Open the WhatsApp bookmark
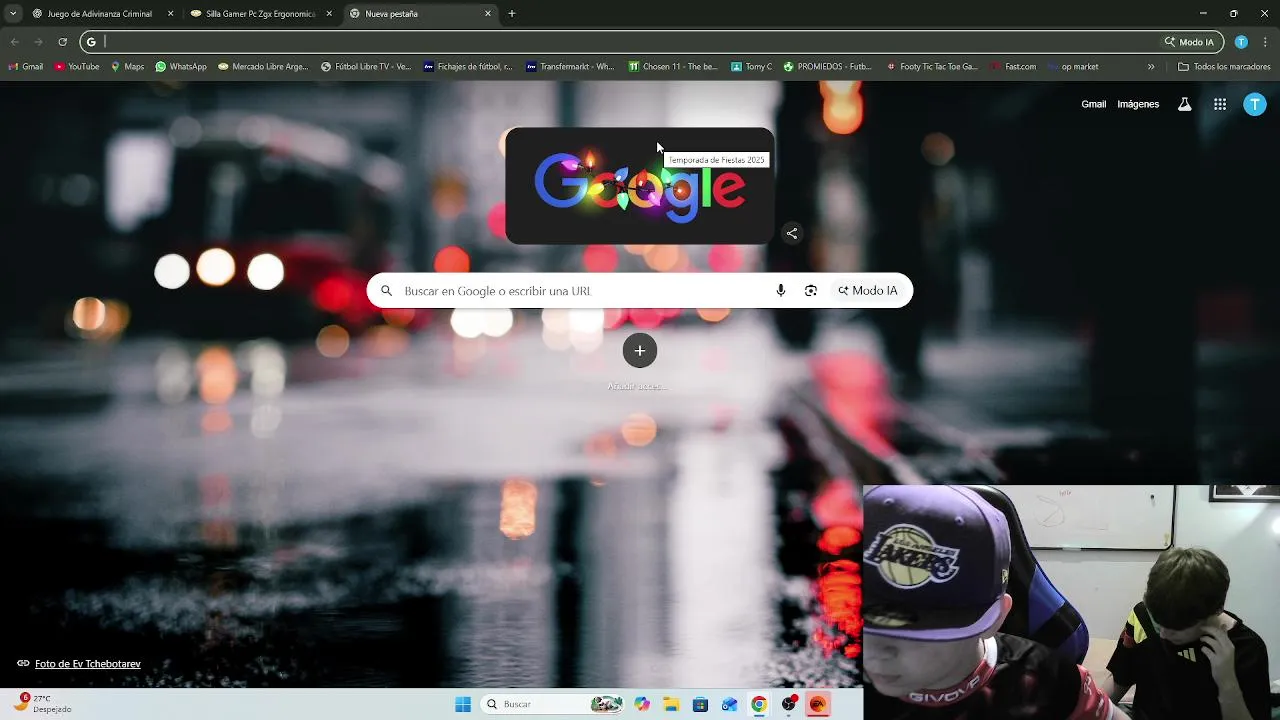The image size is (1280, 720). coord(181,67)
